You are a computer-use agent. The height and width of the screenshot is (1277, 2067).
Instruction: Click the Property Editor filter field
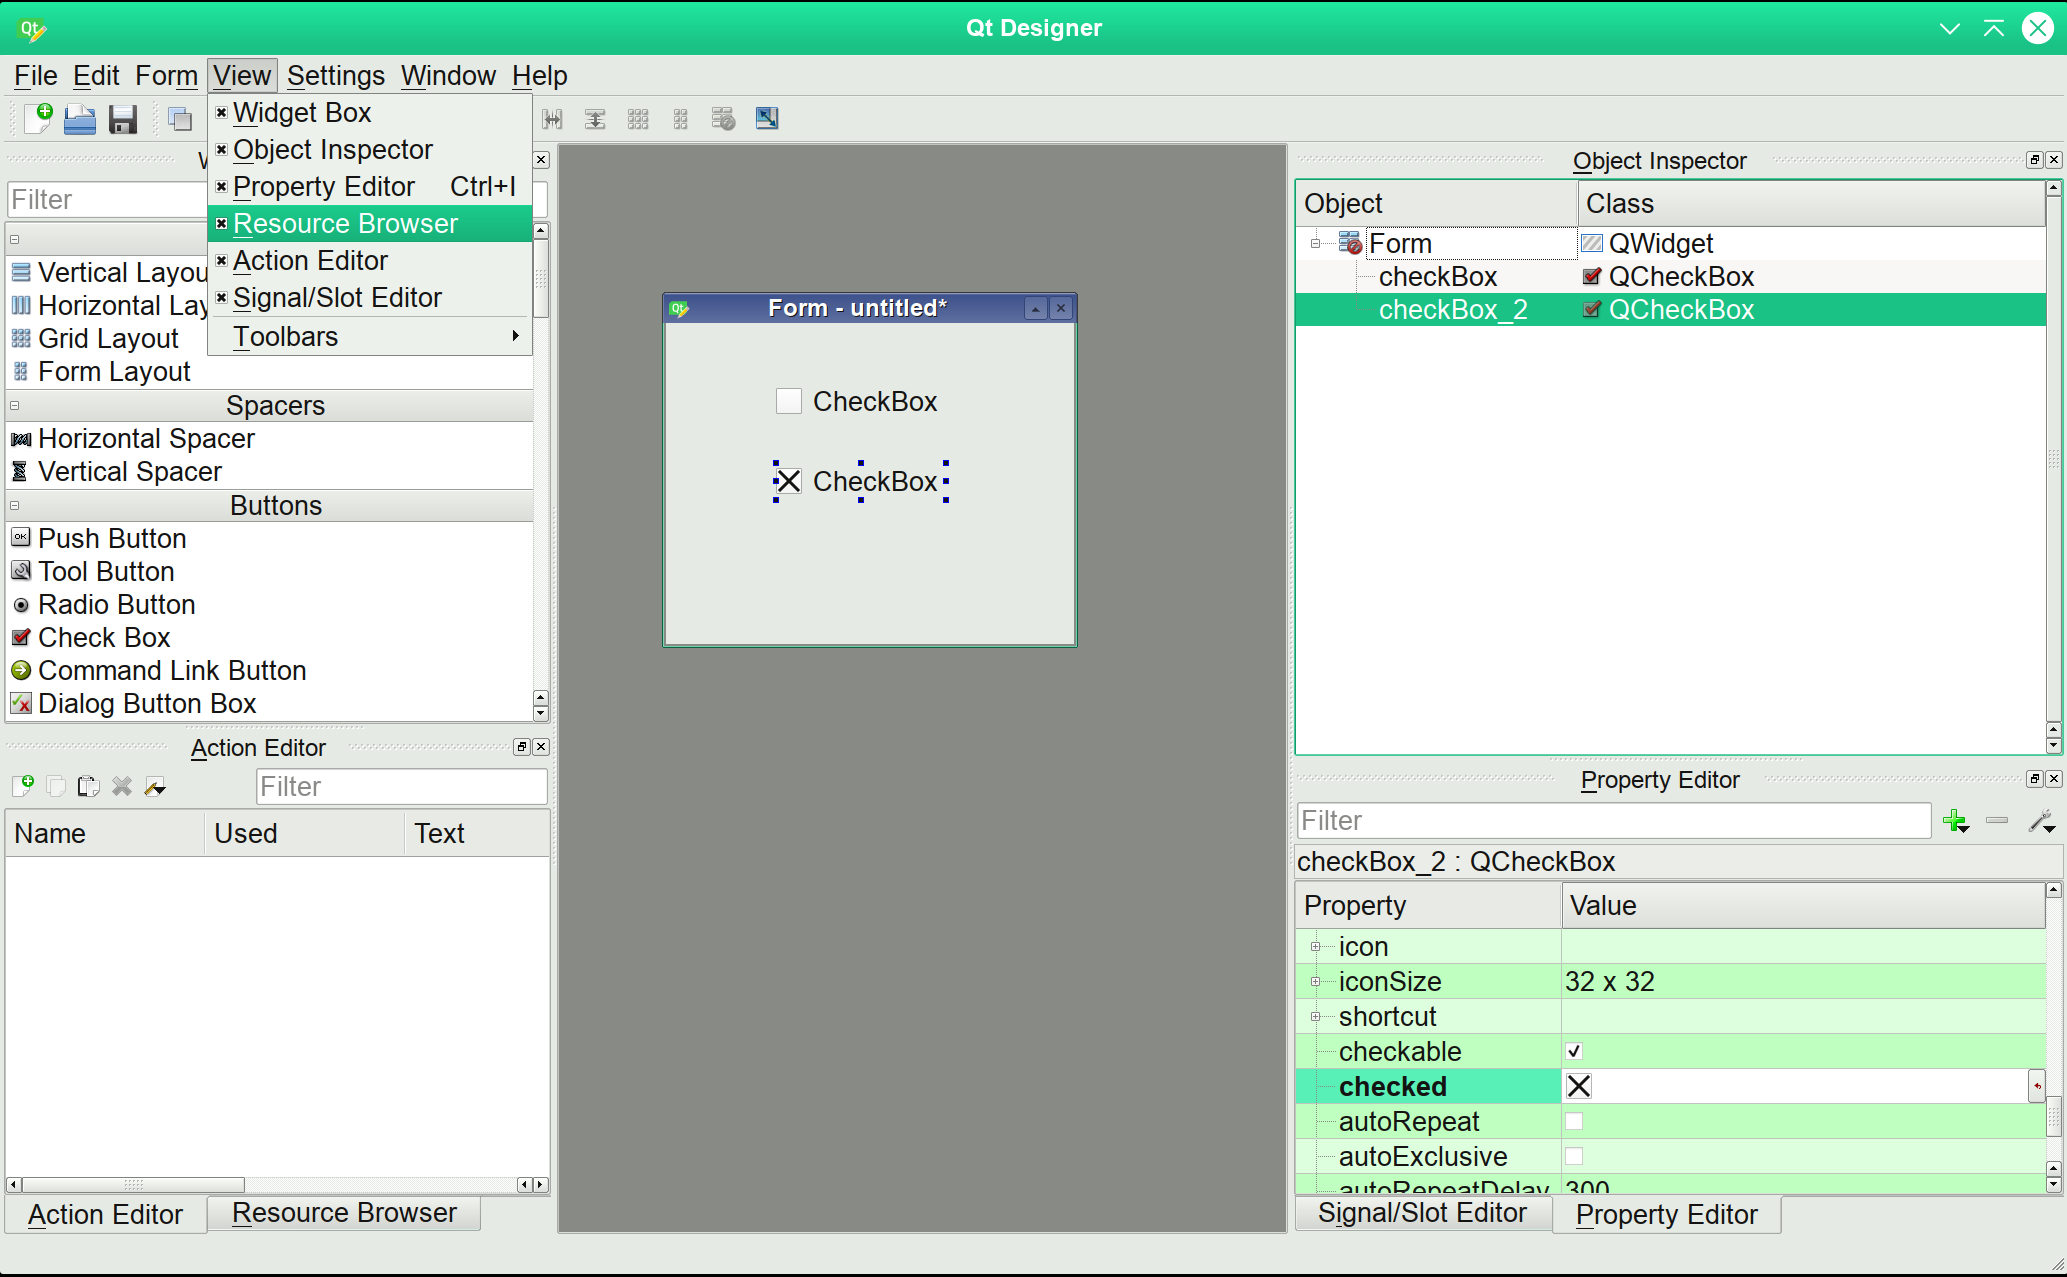pos(1612,821)
